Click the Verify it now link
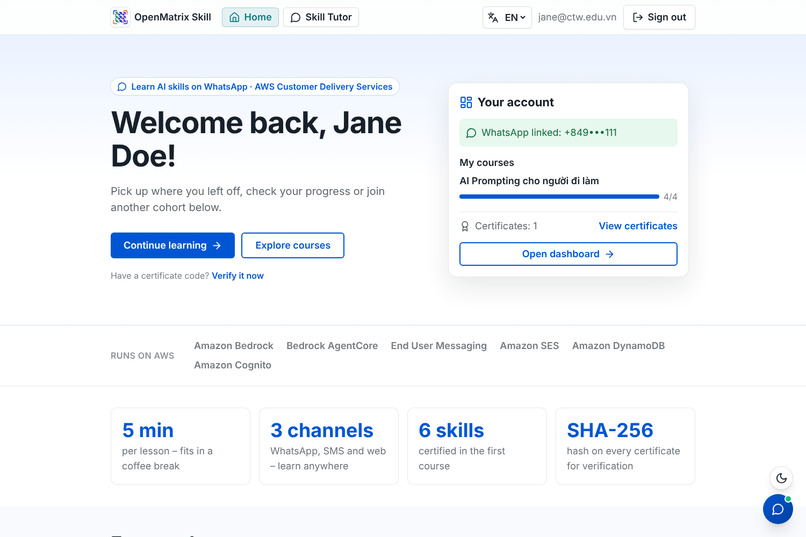 pyautogui.click(x=237, y=276)
